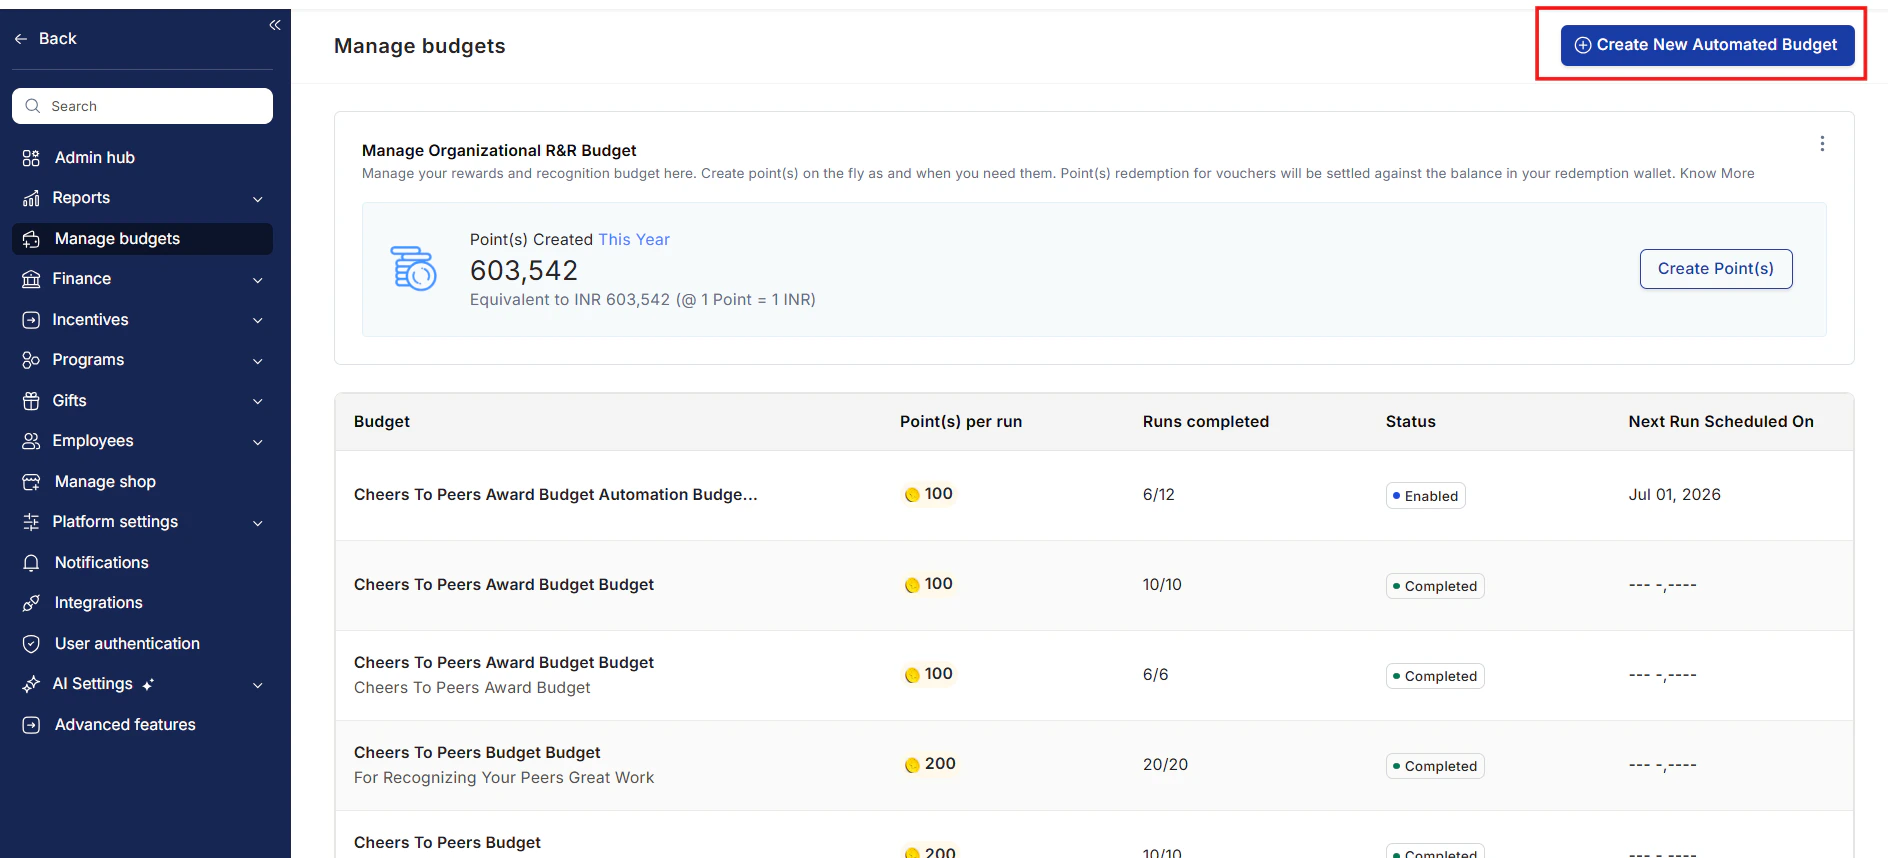Image resolution: width=1888 pixels, height=858 pixels.
Task: Click the Programs icon
Action: [x=31, y=360]
